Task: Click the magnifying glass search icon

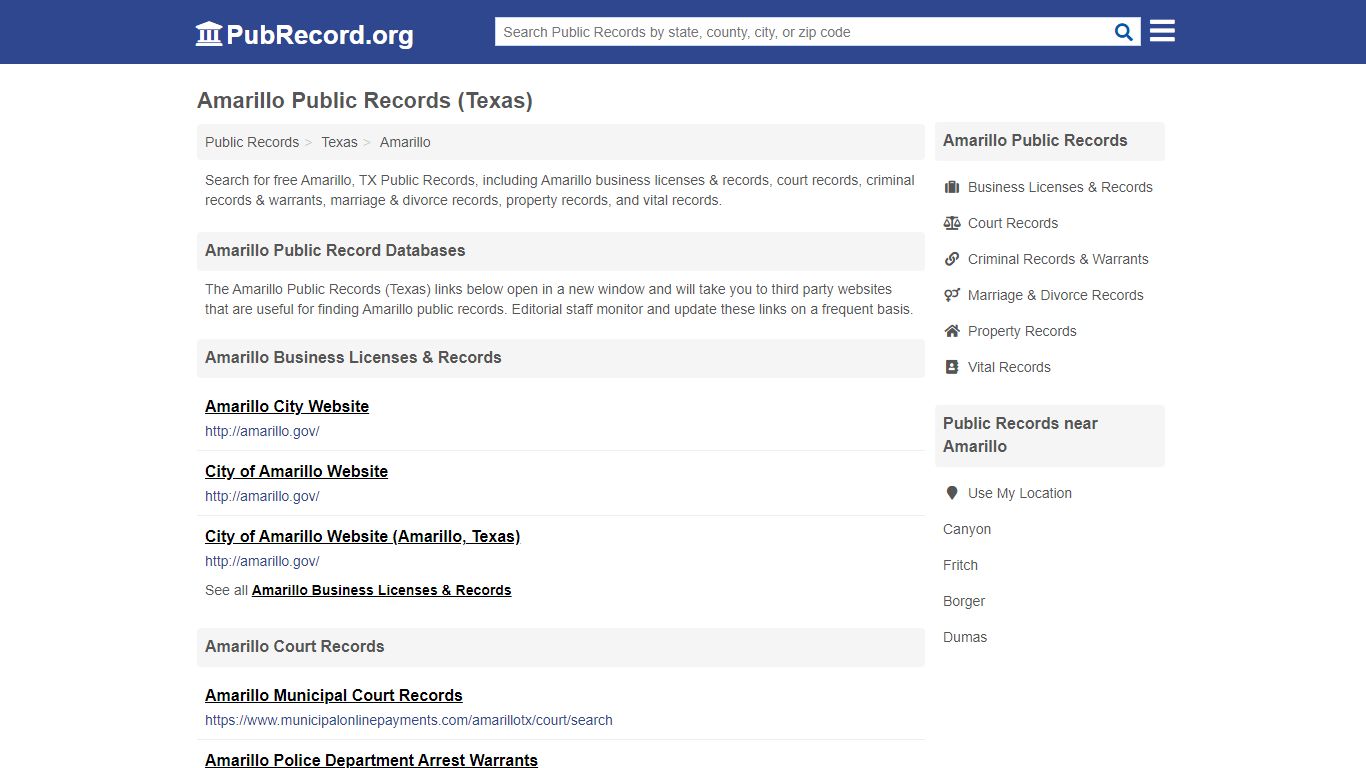Action: click(x=1124, y=32)
